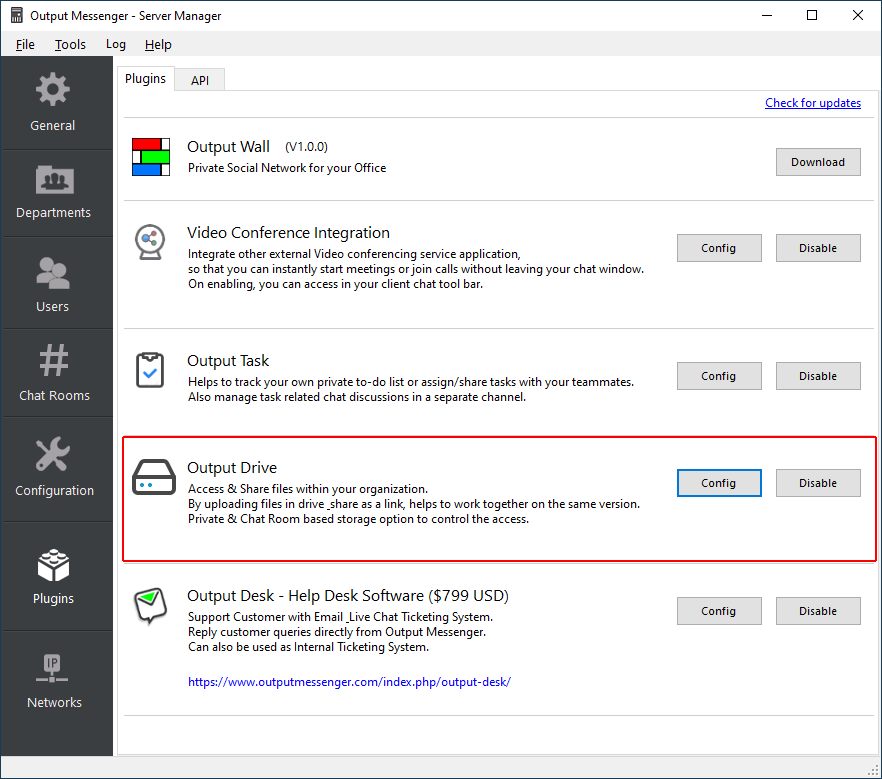Screen dimensions: 882x779
Task: Click the (V1.0.0) version label
Action: pyautogui.click(x=306, y=147)
